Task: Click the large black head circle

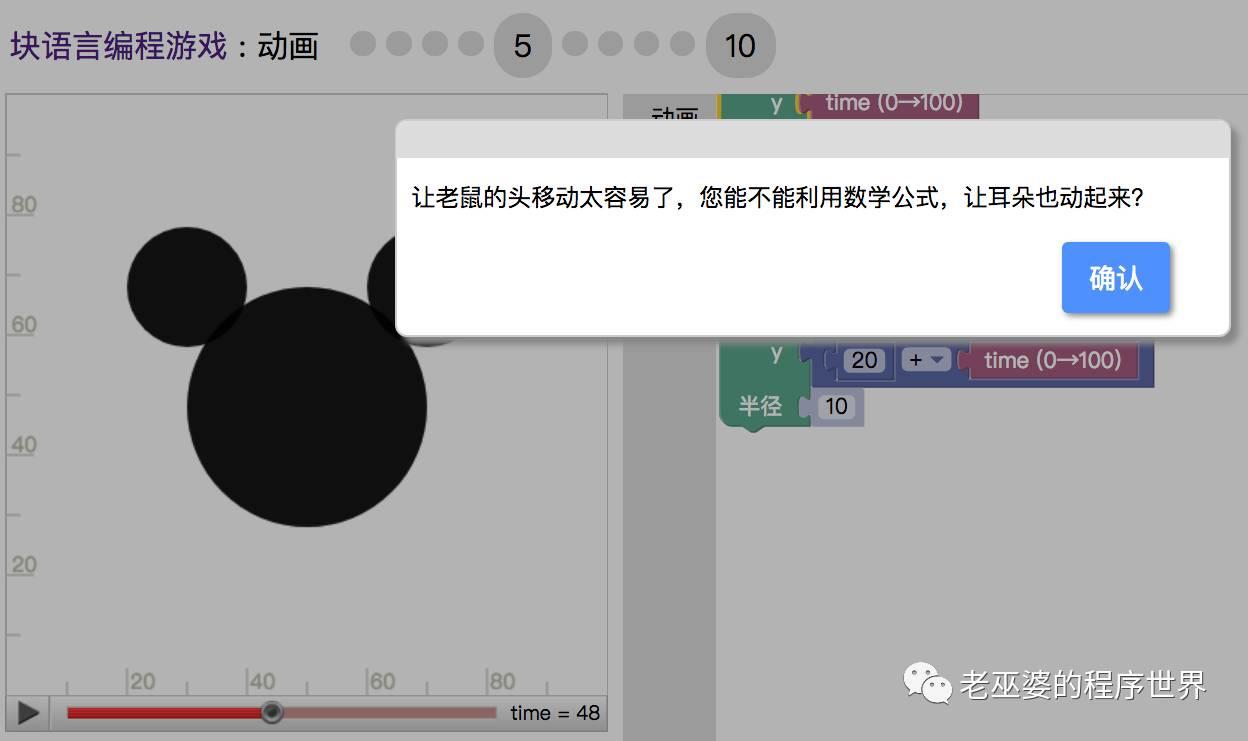Action: (x=307, y=407)
